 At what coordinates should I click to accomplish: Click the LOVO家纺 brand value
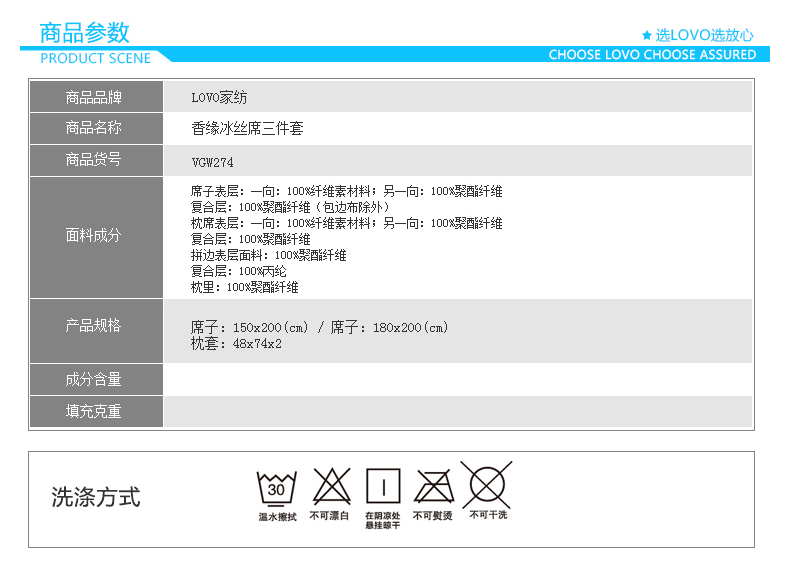pyautogui.click(x=219, y=97)
